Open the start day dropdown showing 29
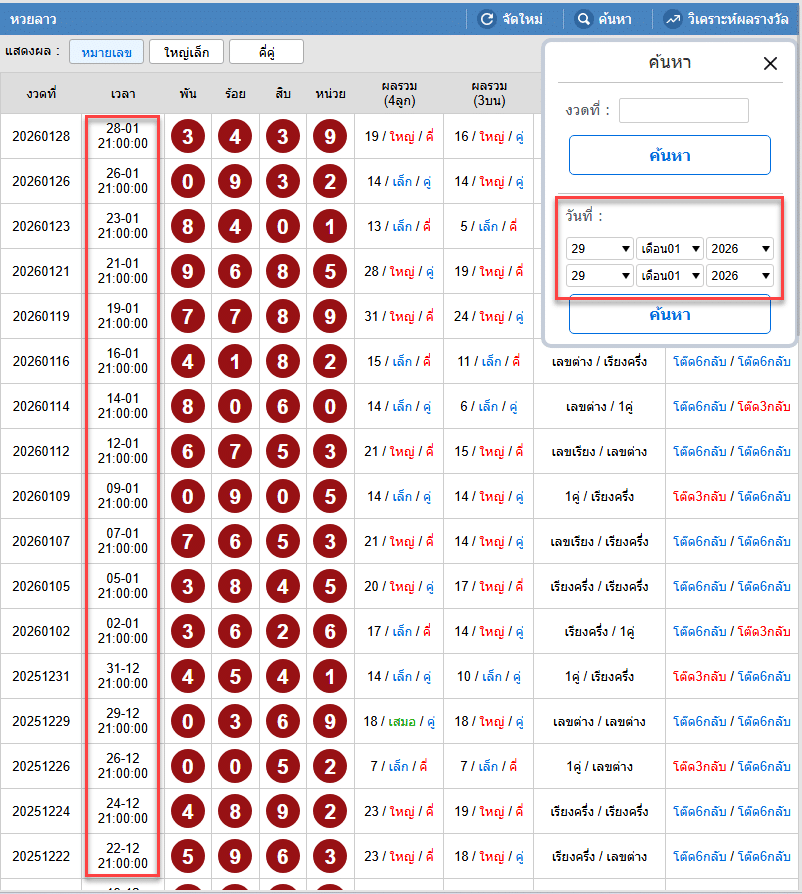The width and height of the screenshot is (802, 894). 599,246
